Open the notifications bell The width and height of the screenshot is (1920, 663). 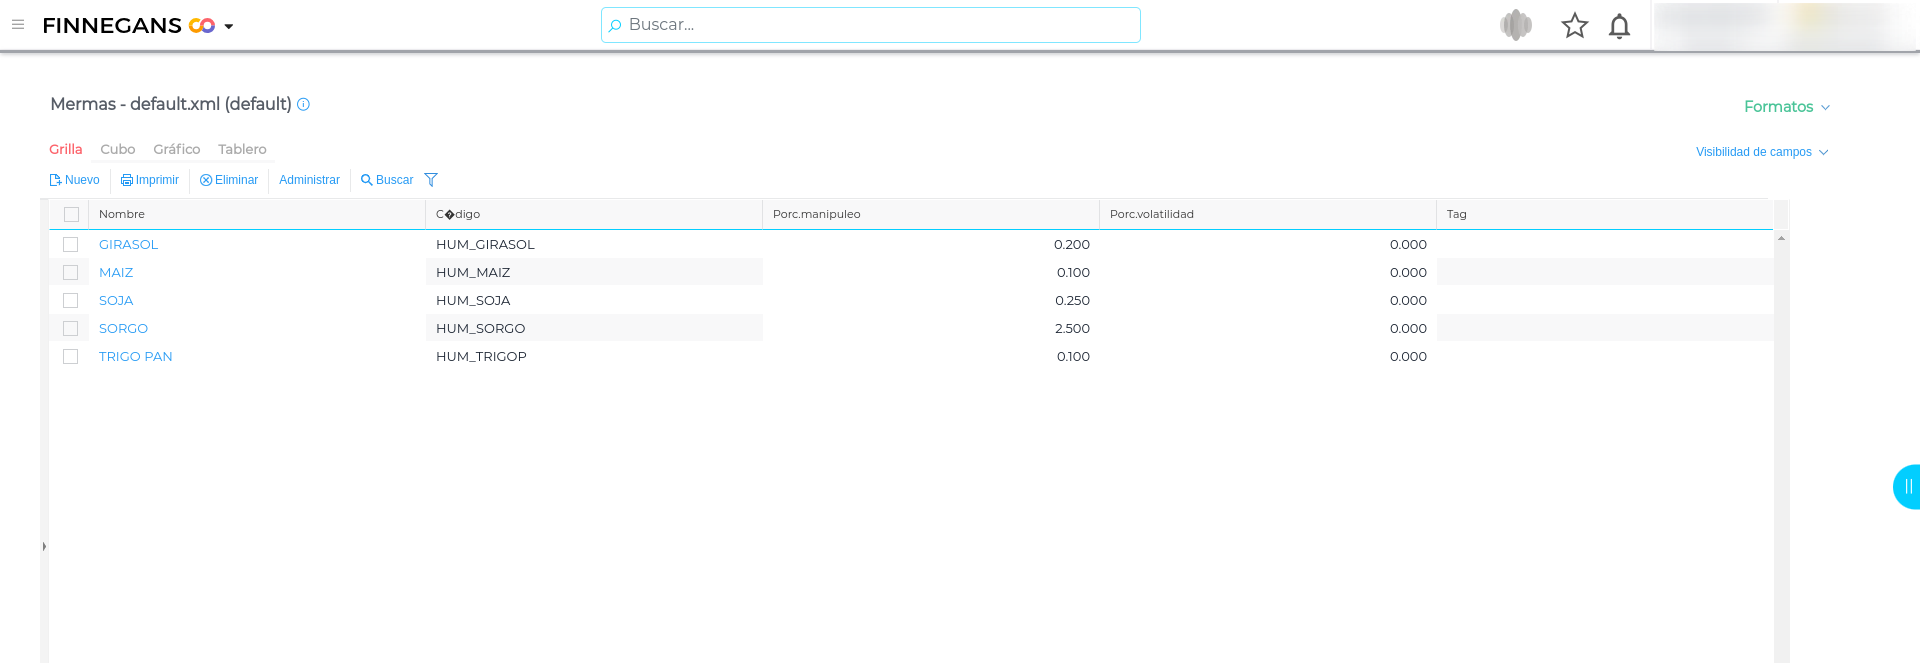click(x=1619, y=26)
